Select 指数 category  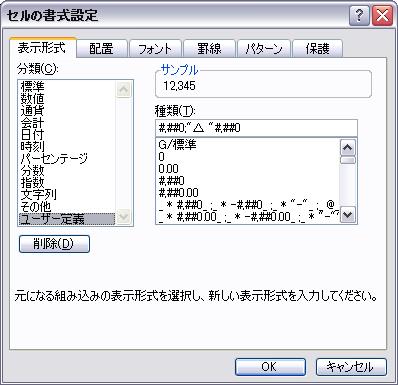pos(67,183)
